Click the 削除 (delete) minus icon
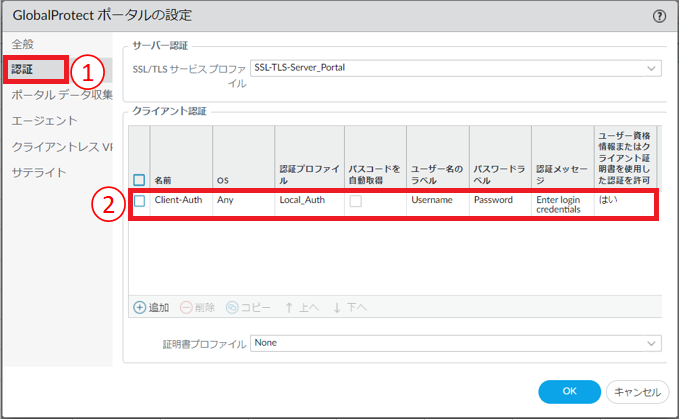 [185, 307]
